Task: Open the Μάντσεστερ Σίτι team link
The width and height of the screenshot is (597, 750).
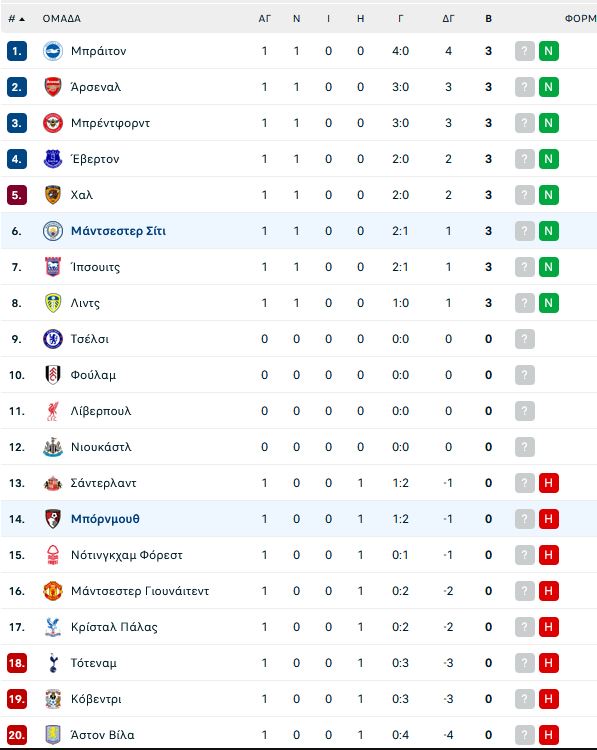Action: pyautogui.click(x=118, y=231)
